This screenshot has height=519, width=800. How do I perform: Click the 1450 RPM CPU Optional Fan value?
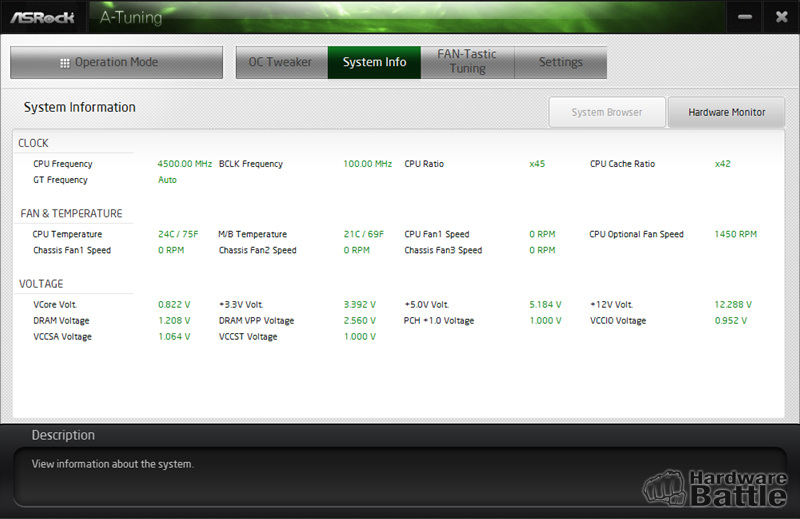(736, 234)
